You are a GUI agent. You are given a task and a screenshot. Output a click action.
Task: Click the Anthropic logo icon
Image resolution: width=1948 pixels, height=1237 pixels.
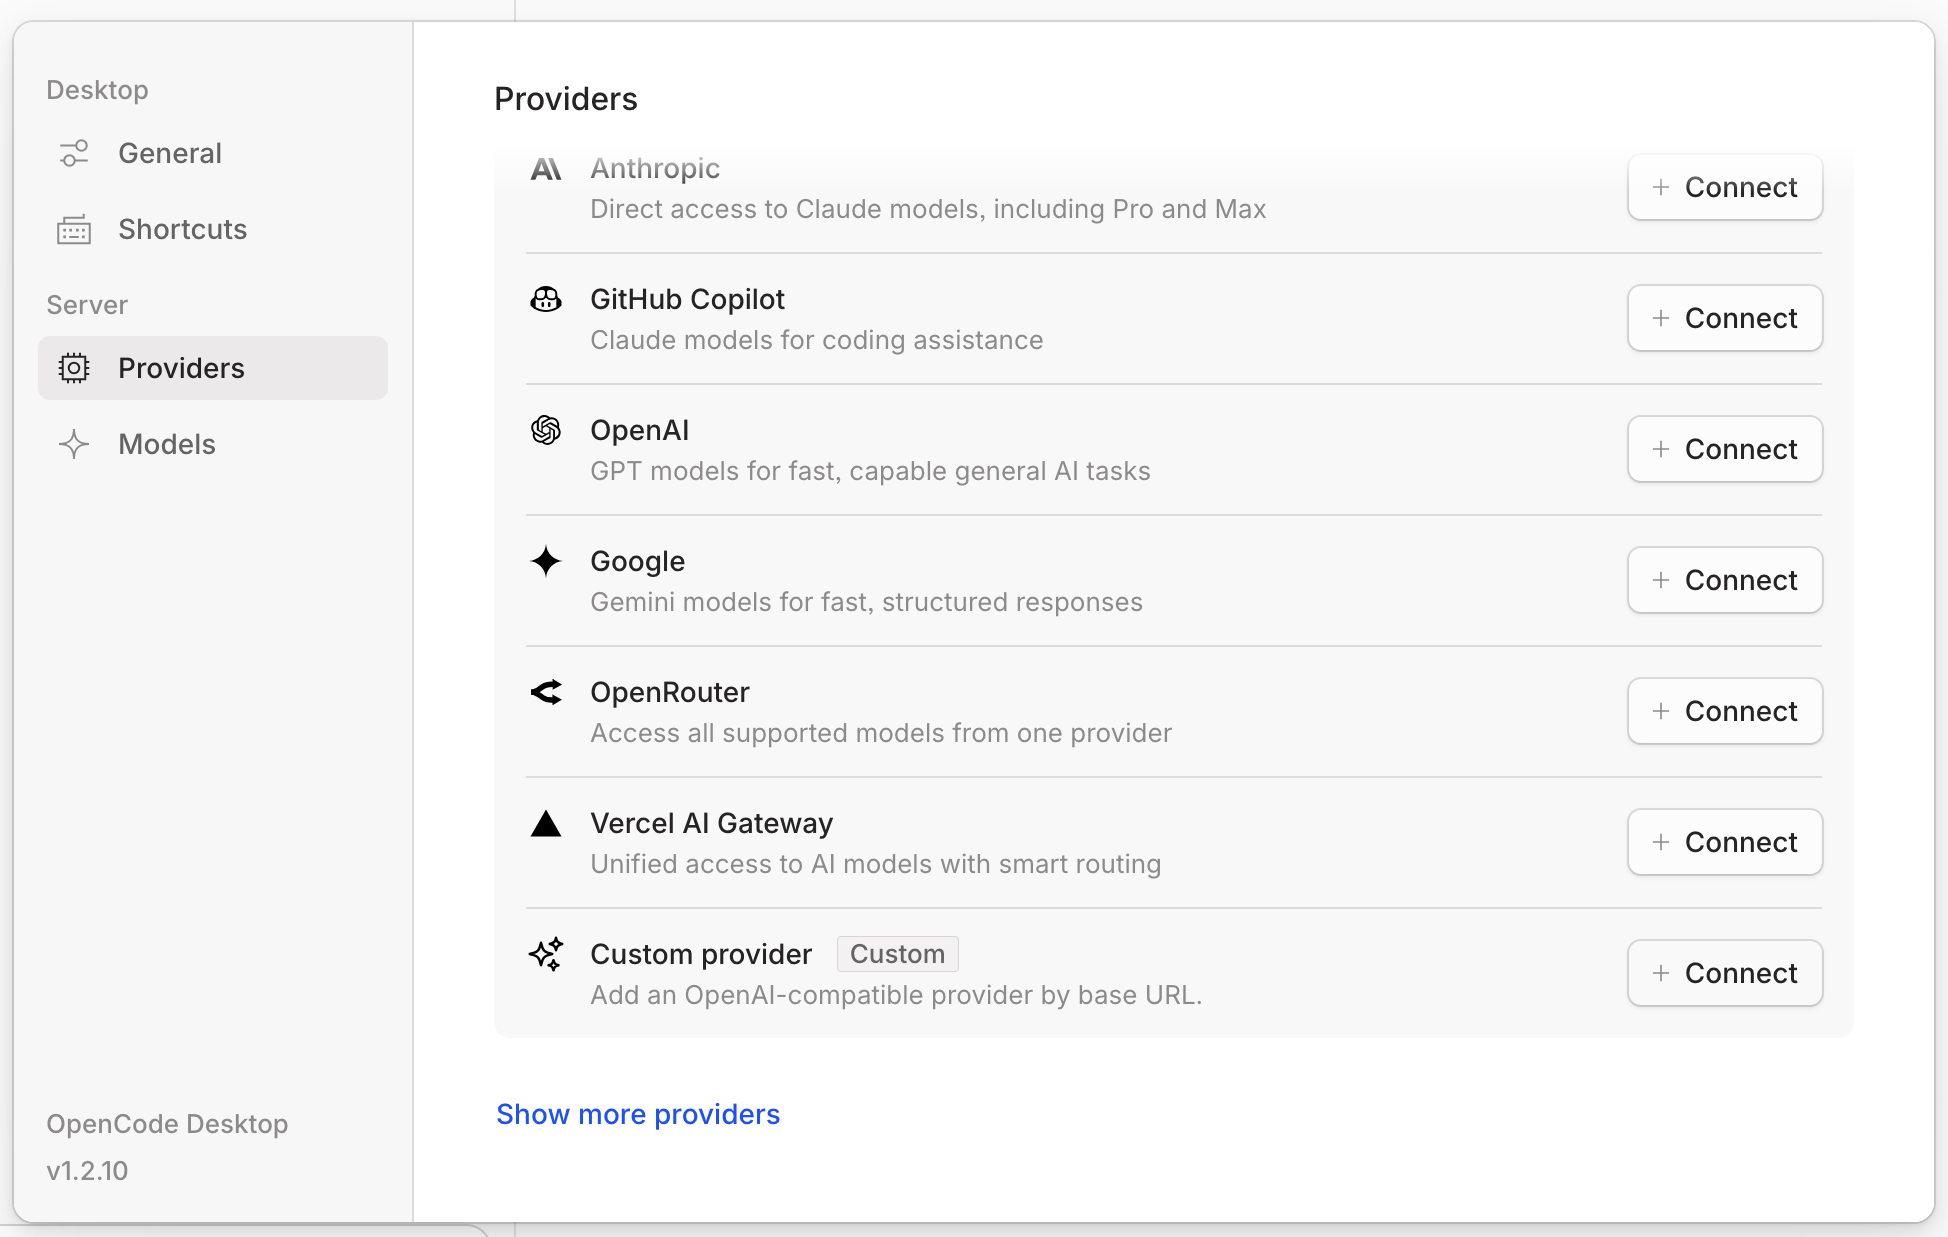point(546,169)
